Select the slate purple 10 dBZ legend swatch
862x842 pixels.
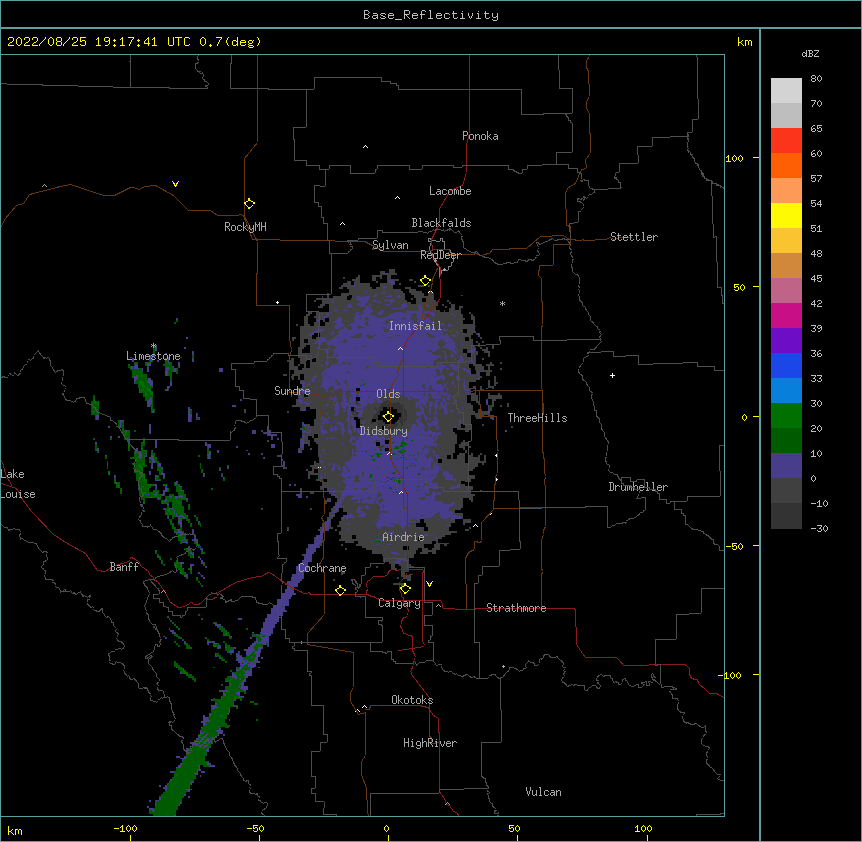click(x=786, y=466)
